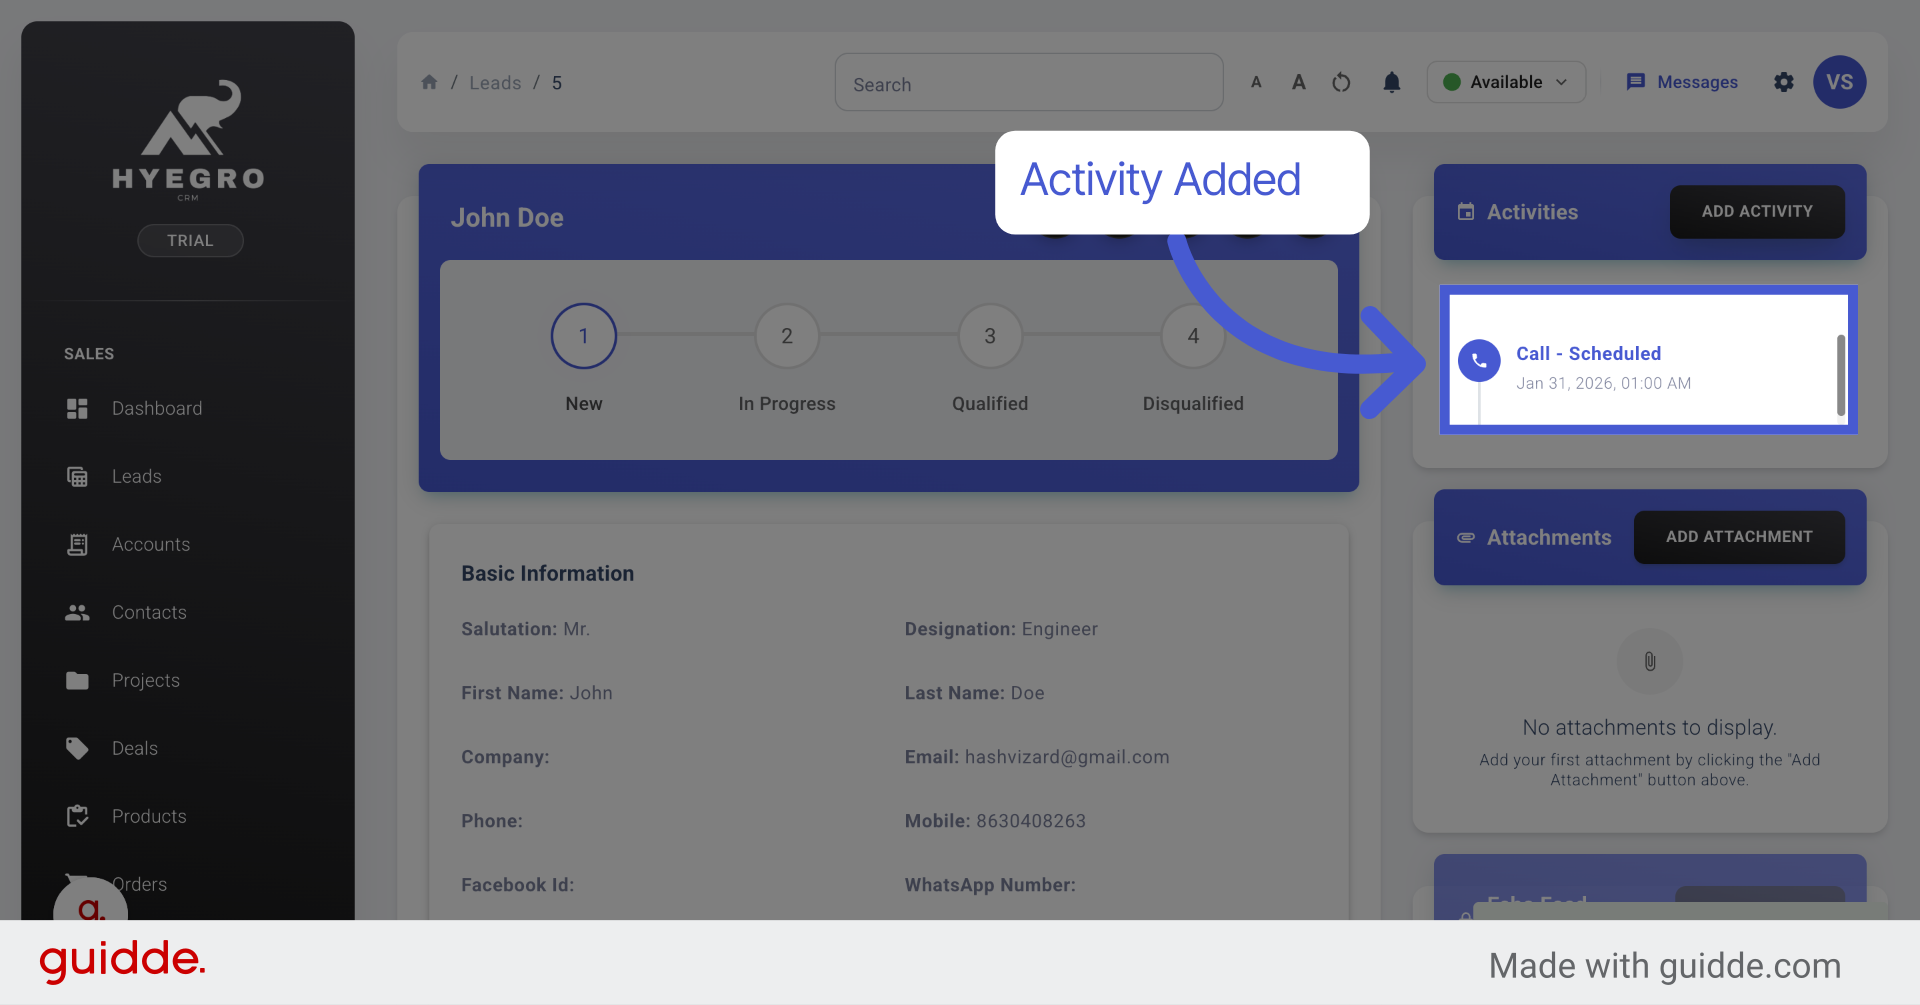Select stage 1 New circle
Screen dimensions: 1920x1005
point(584,336)
